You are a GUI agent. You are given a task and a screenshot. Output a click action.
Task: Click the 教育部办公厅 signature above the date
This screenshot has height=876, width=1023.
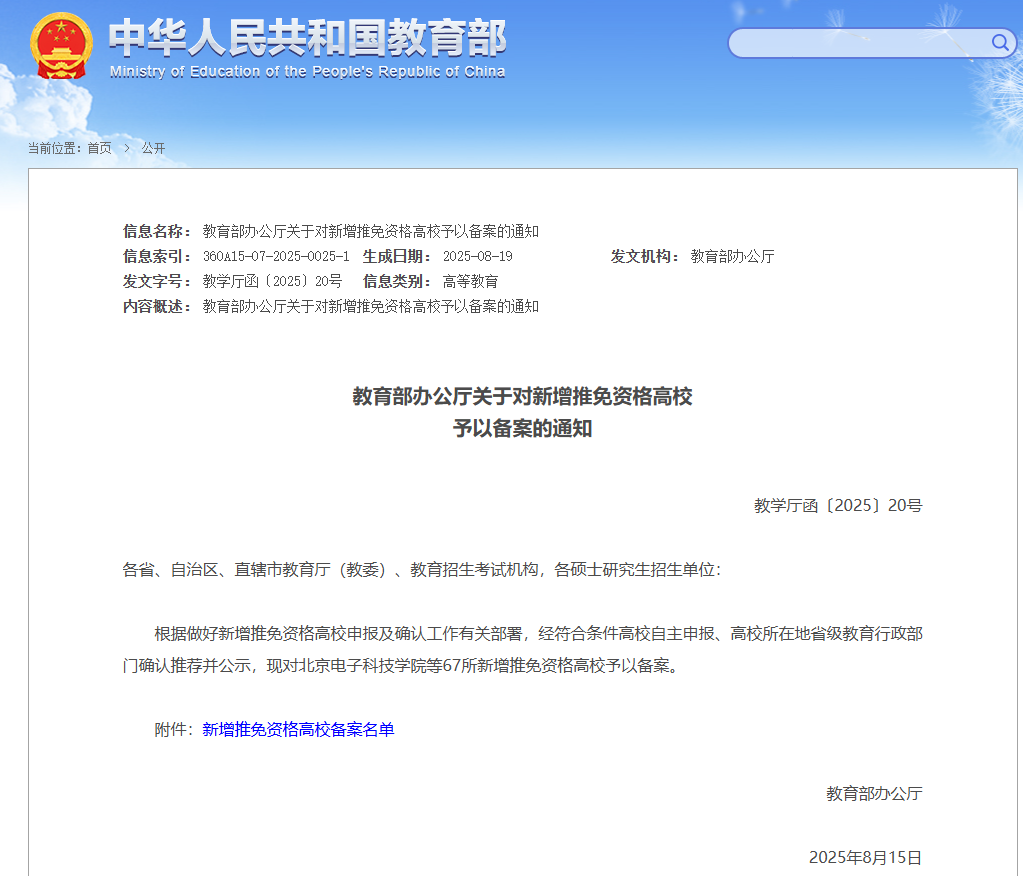coord(873,794)
